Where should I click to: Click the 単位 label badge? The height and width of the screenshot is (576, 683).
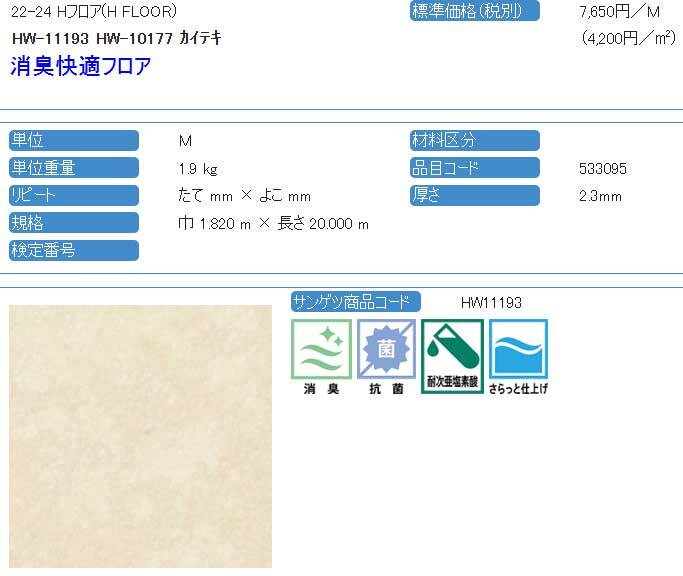pyautogui.click(x=74, y=140)
